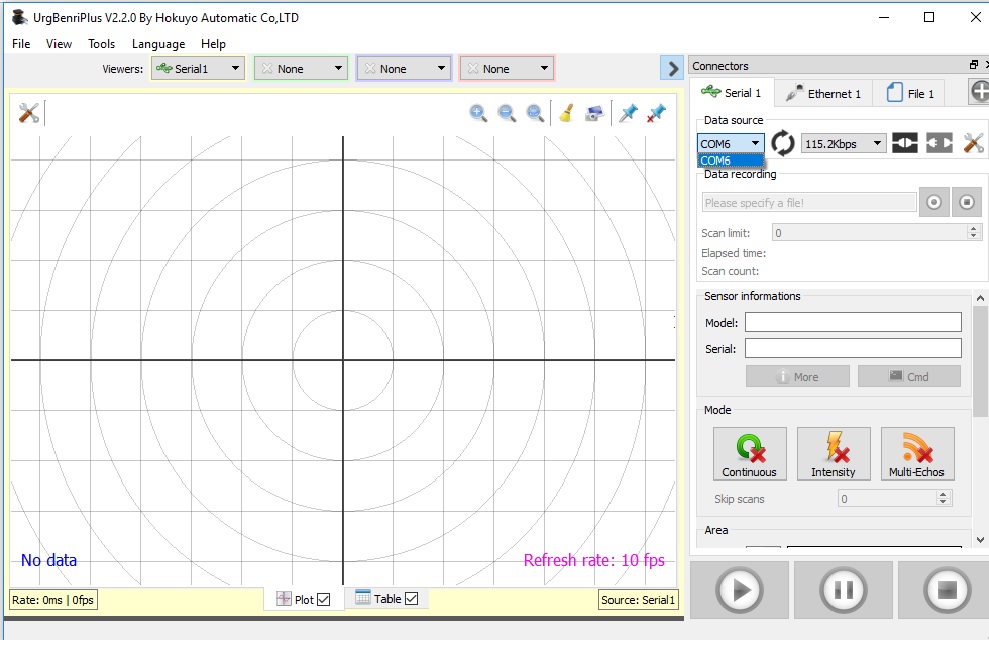The height and width of the screenshot is (659, 989).
Task: Switch to Serial 1 tab
Action: coord(731,93)
